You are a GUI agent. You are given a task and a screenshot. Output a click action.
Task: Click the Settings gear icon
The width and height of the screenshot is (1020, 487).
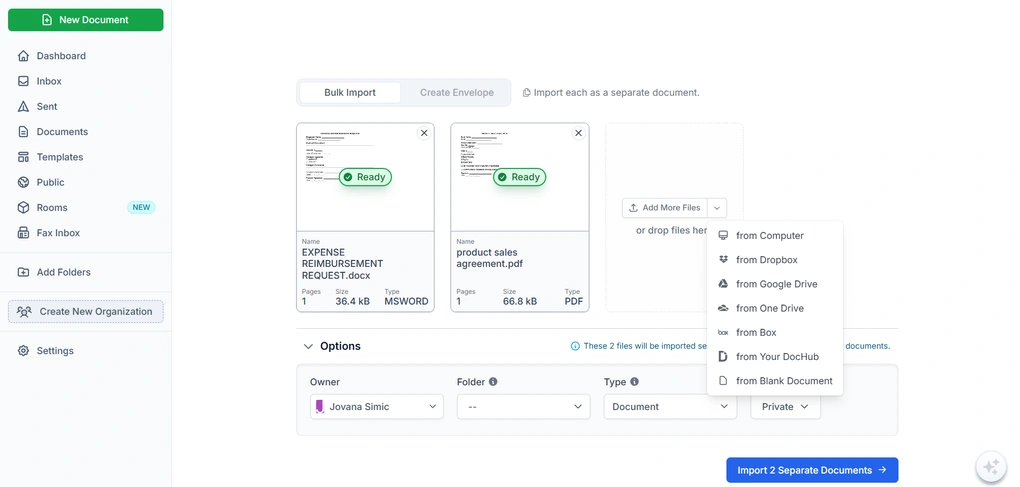pyautogui.click(x=23, y=350)
